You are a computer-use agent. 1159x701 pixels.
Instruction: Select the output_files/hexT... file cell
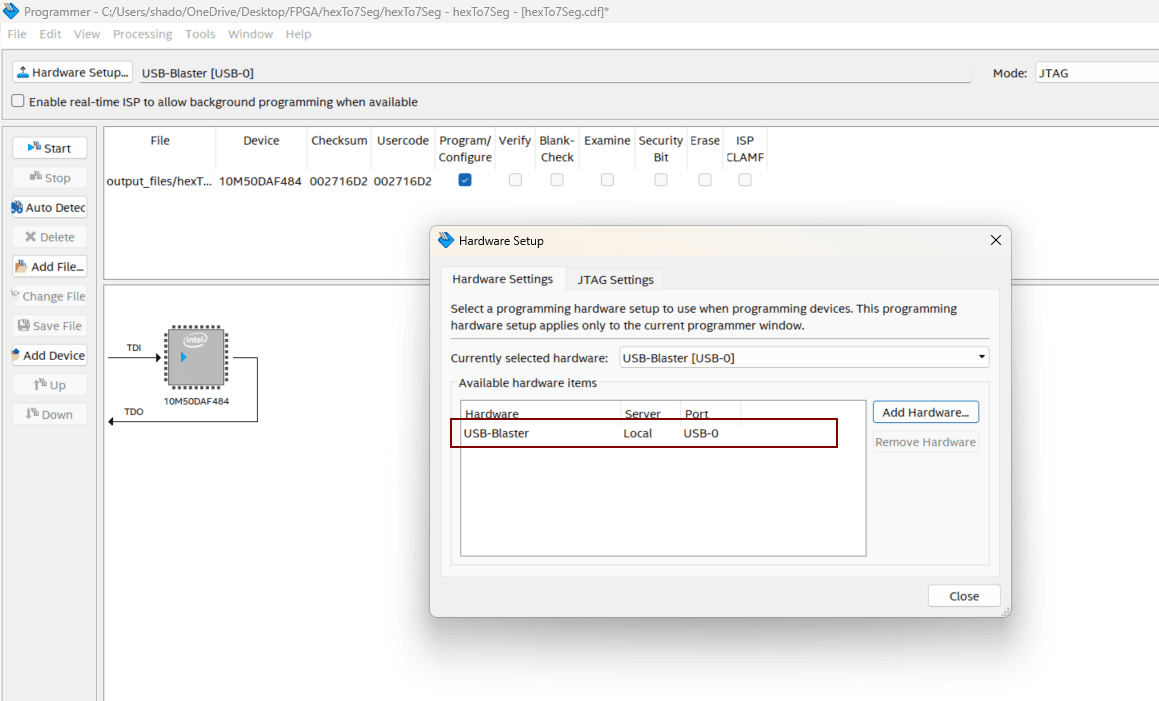pyautogui.click(x=159, y=180)
